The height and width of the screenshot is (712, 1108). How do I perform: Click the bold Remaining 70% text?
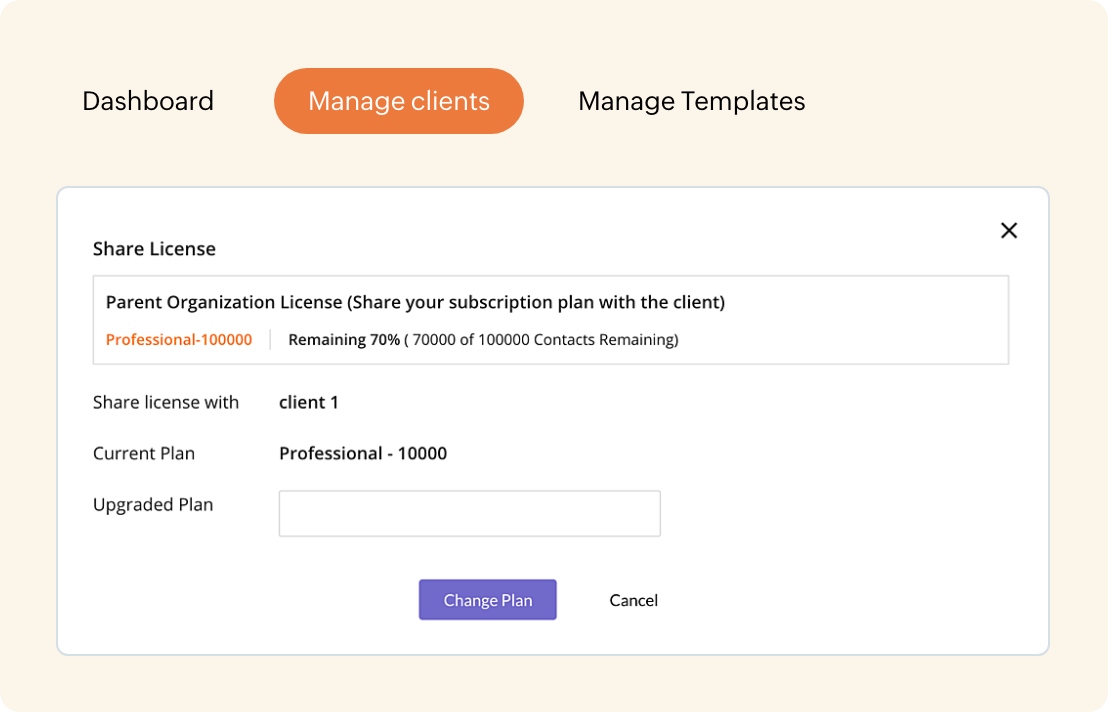pos(344,340)
